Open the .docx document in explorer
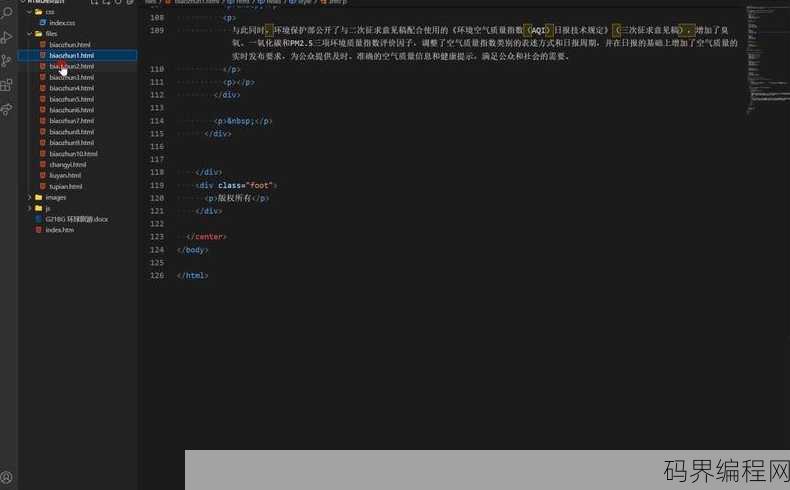This screenshot has height=490, width=790. click(x=77, y=219)
